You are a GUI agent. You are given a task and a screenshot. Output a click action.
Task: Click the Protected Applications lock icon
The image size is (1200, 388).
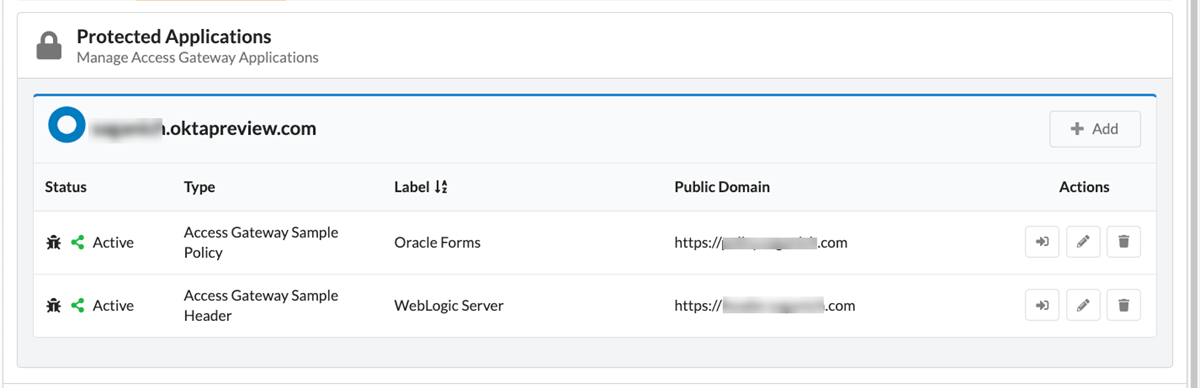click(48, 45)
